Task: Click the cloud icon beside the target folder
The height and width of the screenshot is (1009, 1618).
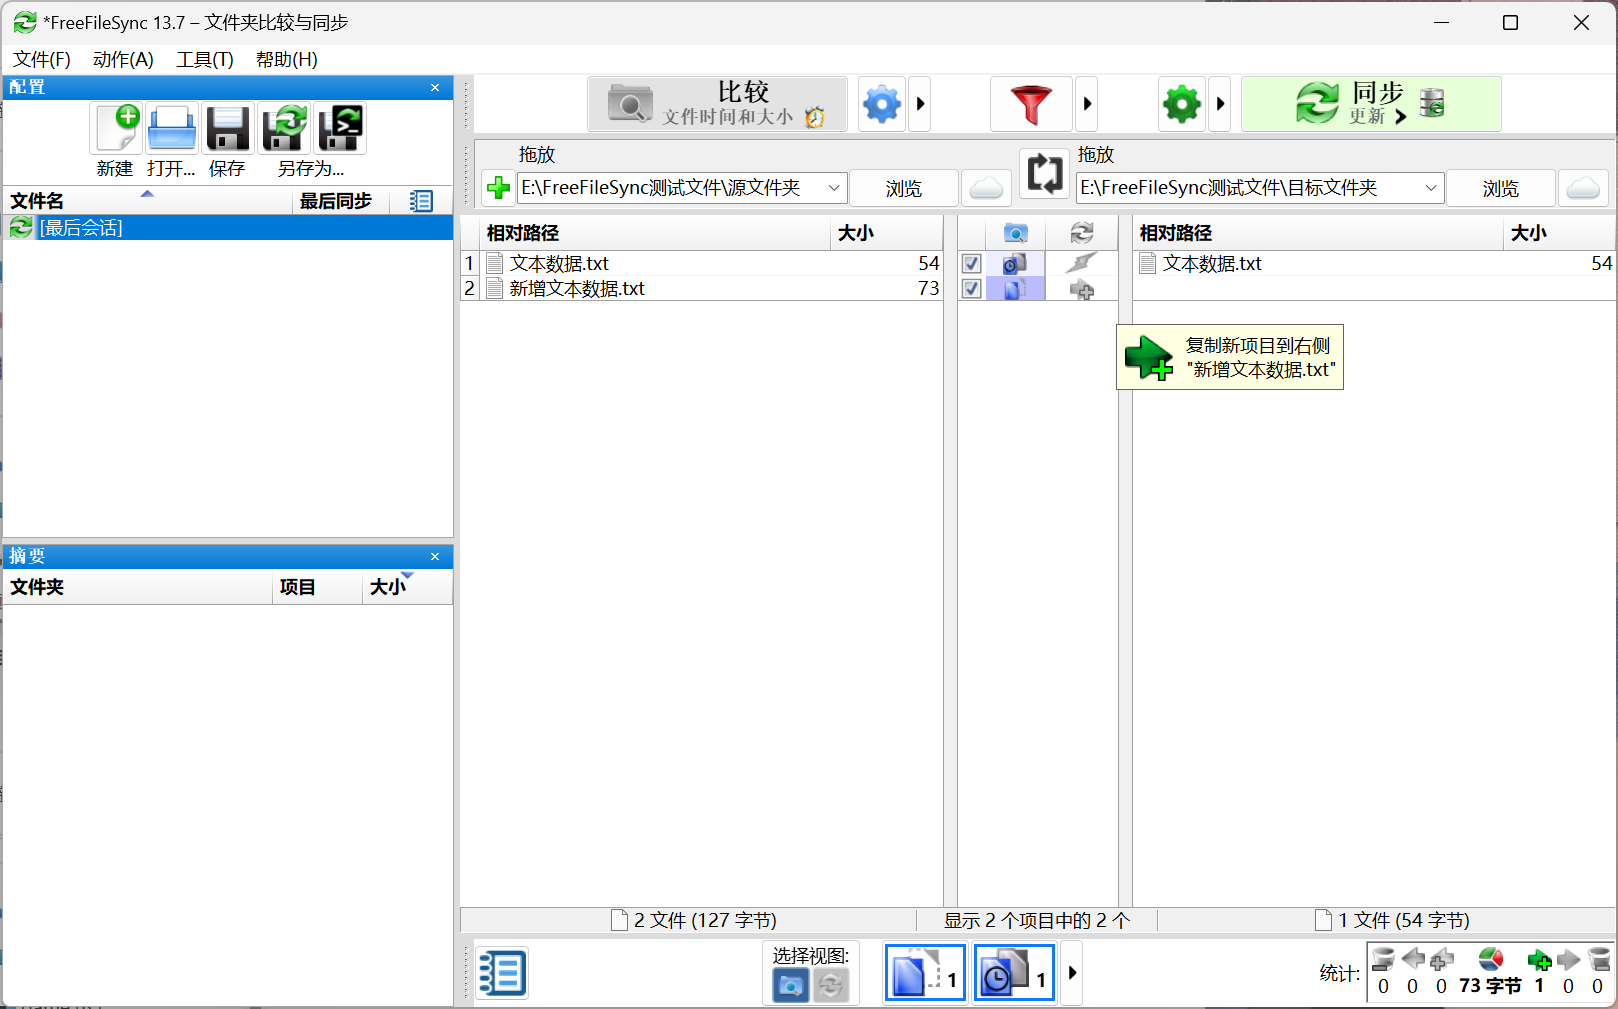Action: click(x=1583, y=188)
